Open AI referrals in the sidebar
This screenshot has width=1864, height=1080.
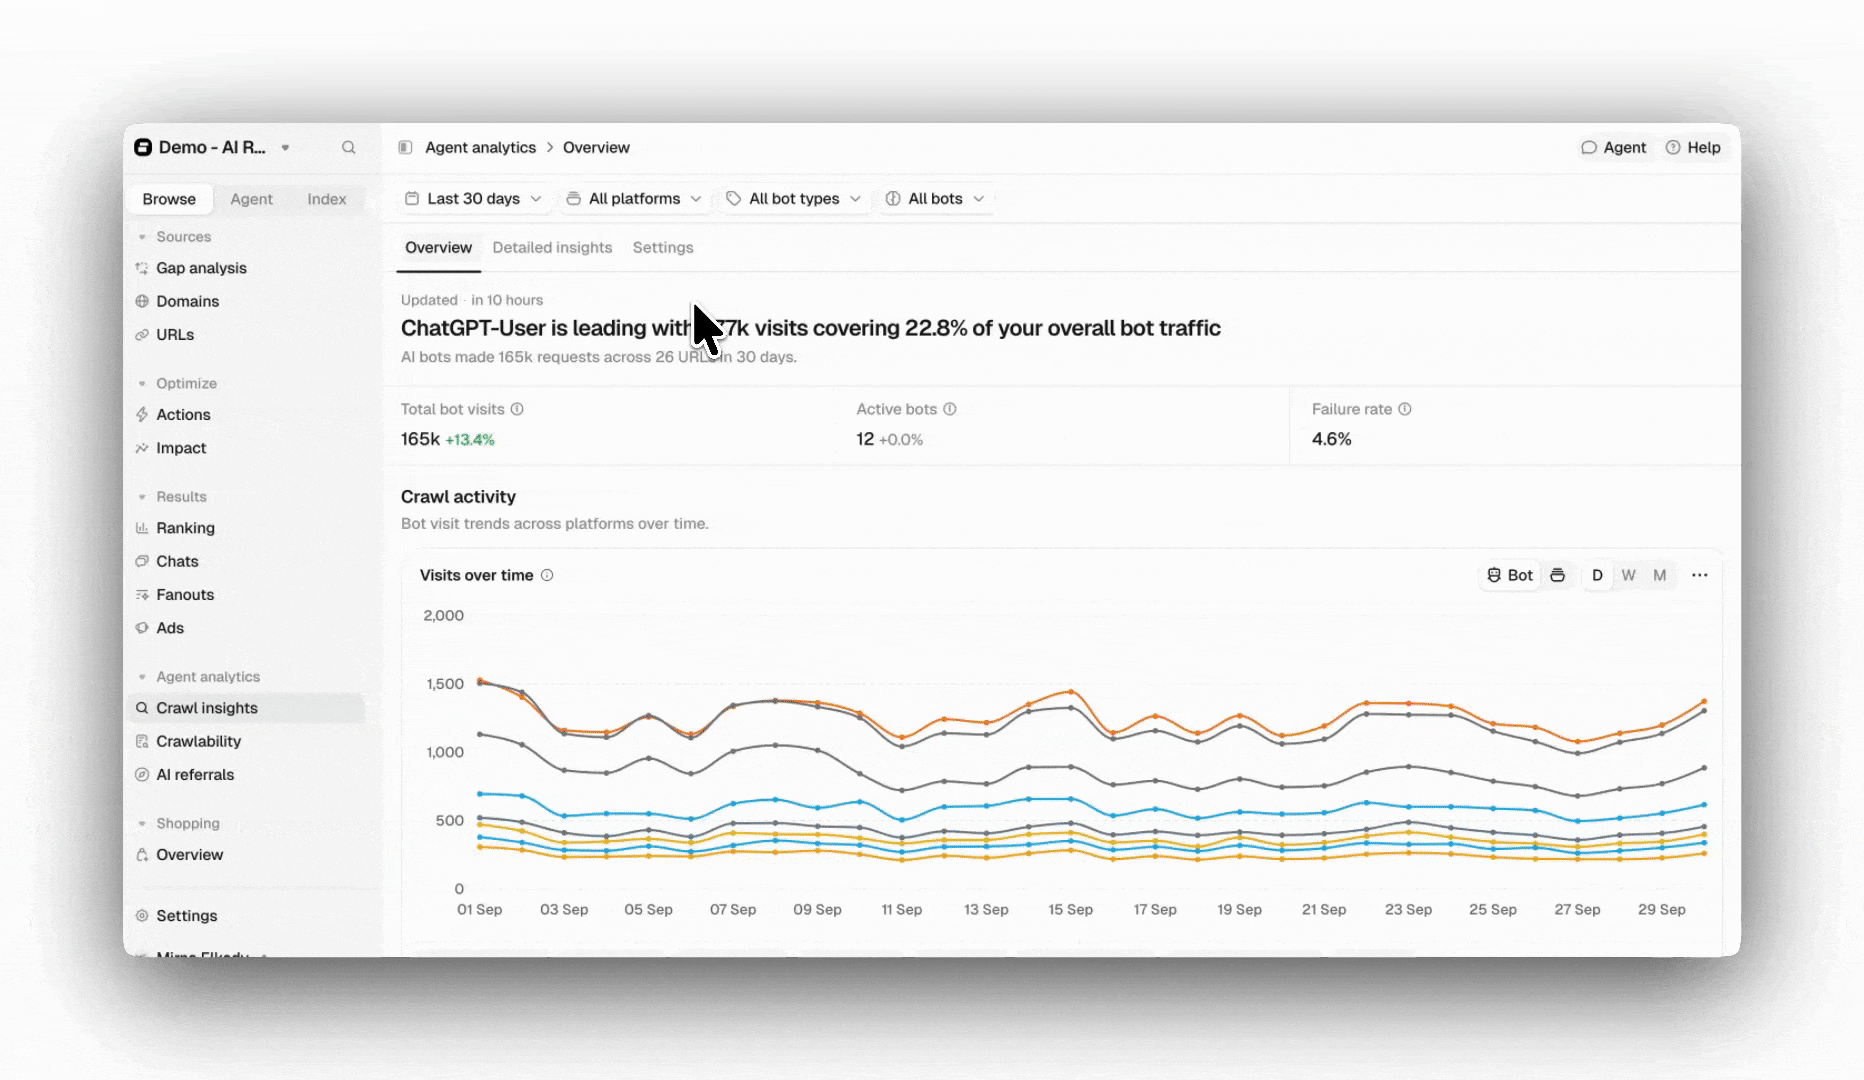[x=195, y=775]
